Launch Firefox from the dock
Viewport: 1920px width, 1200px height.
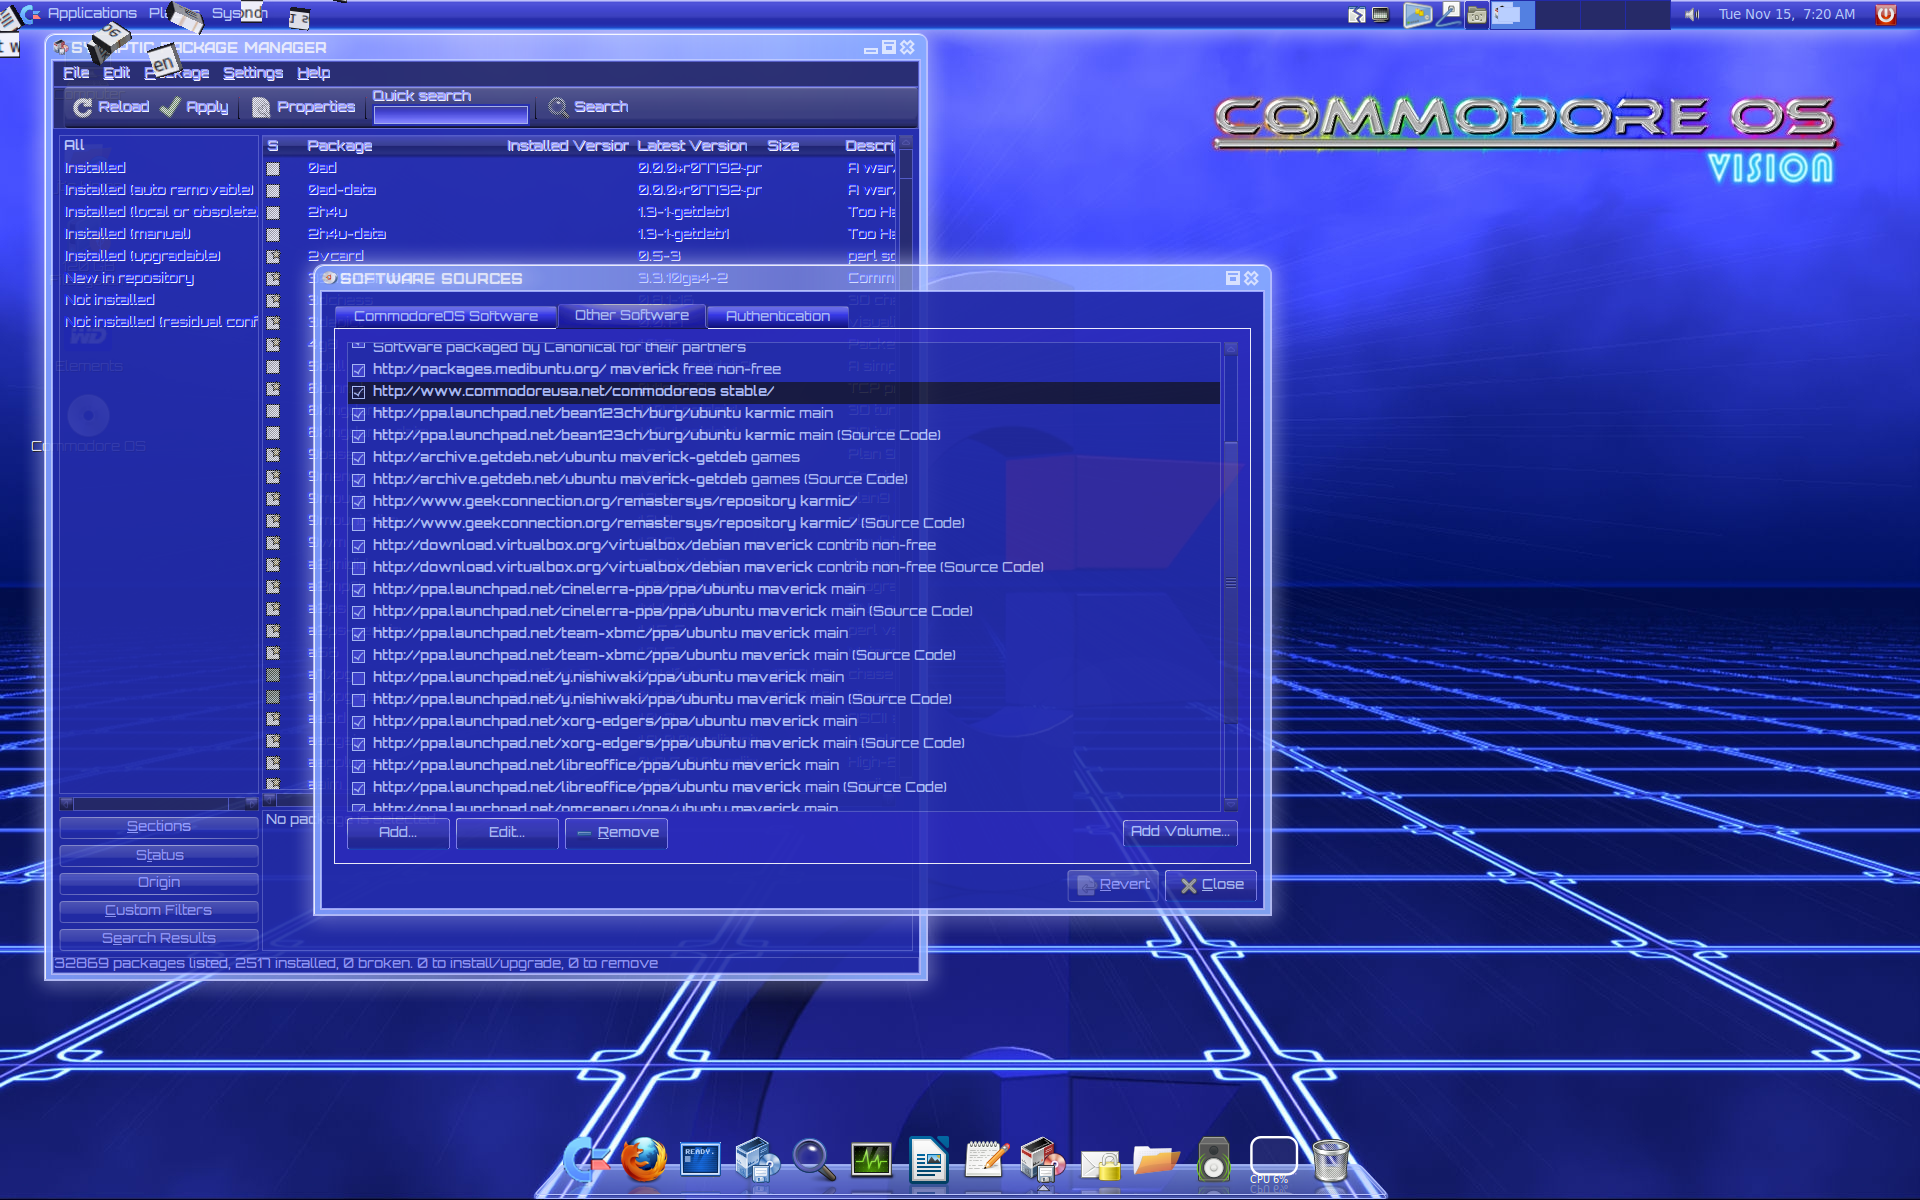[645, 1160]
